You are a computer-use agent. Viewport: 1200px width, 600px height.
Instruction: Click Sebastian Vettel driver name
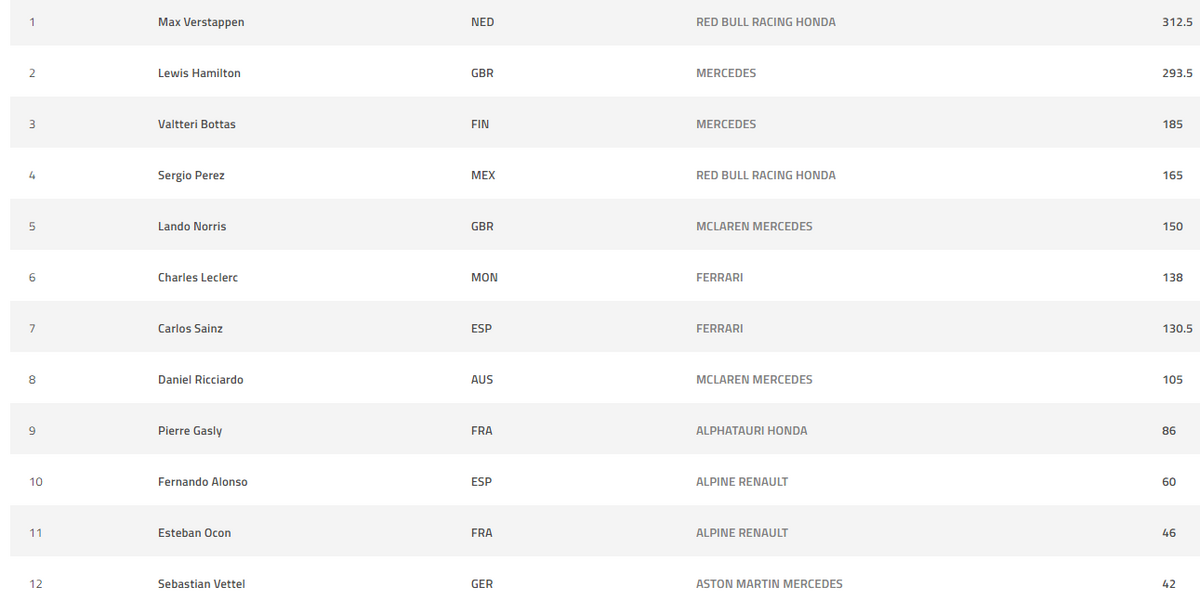pos(201,584)
